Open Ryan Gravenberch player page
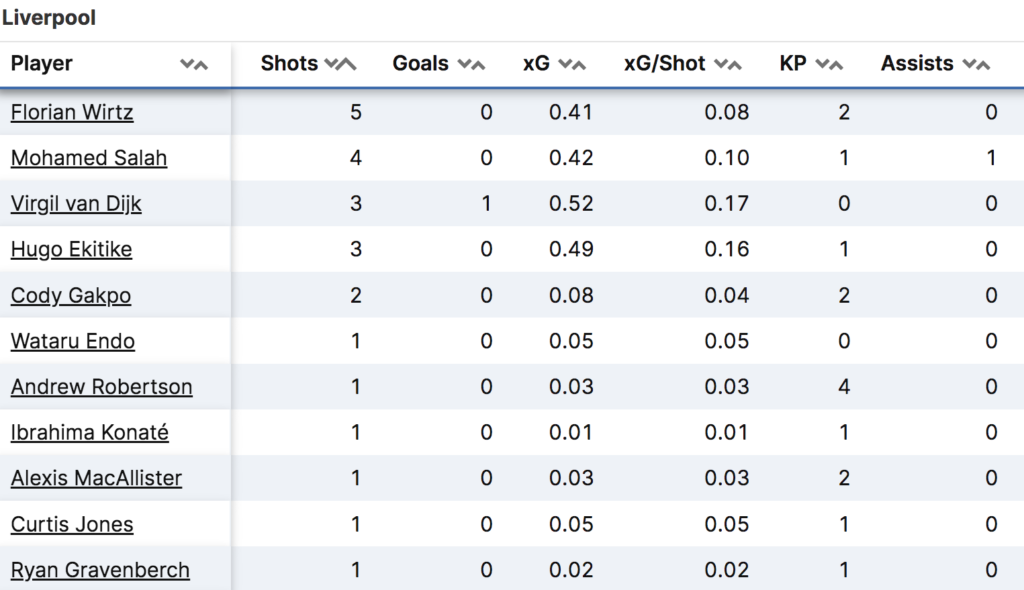 100,570
